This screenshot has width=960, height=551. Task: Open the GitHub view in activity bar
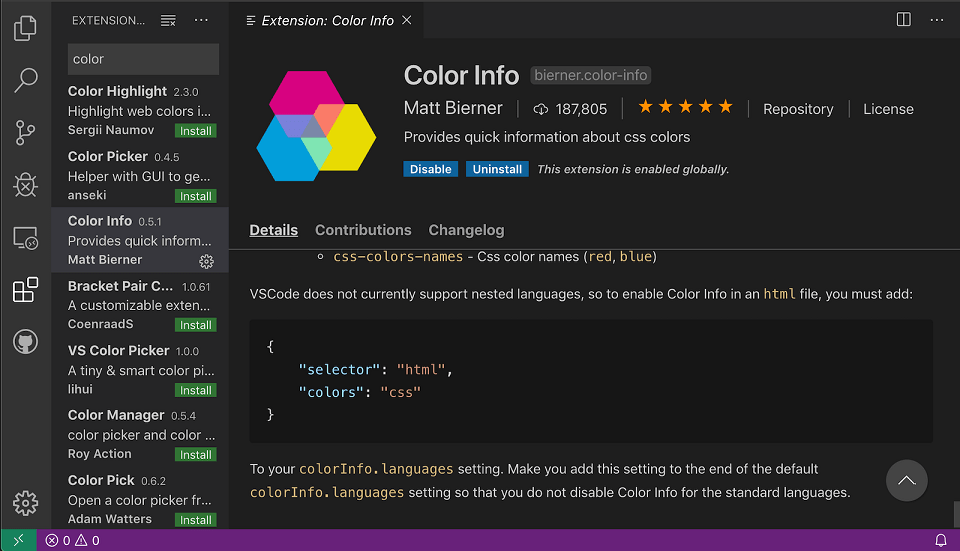[x=25, y=343]
